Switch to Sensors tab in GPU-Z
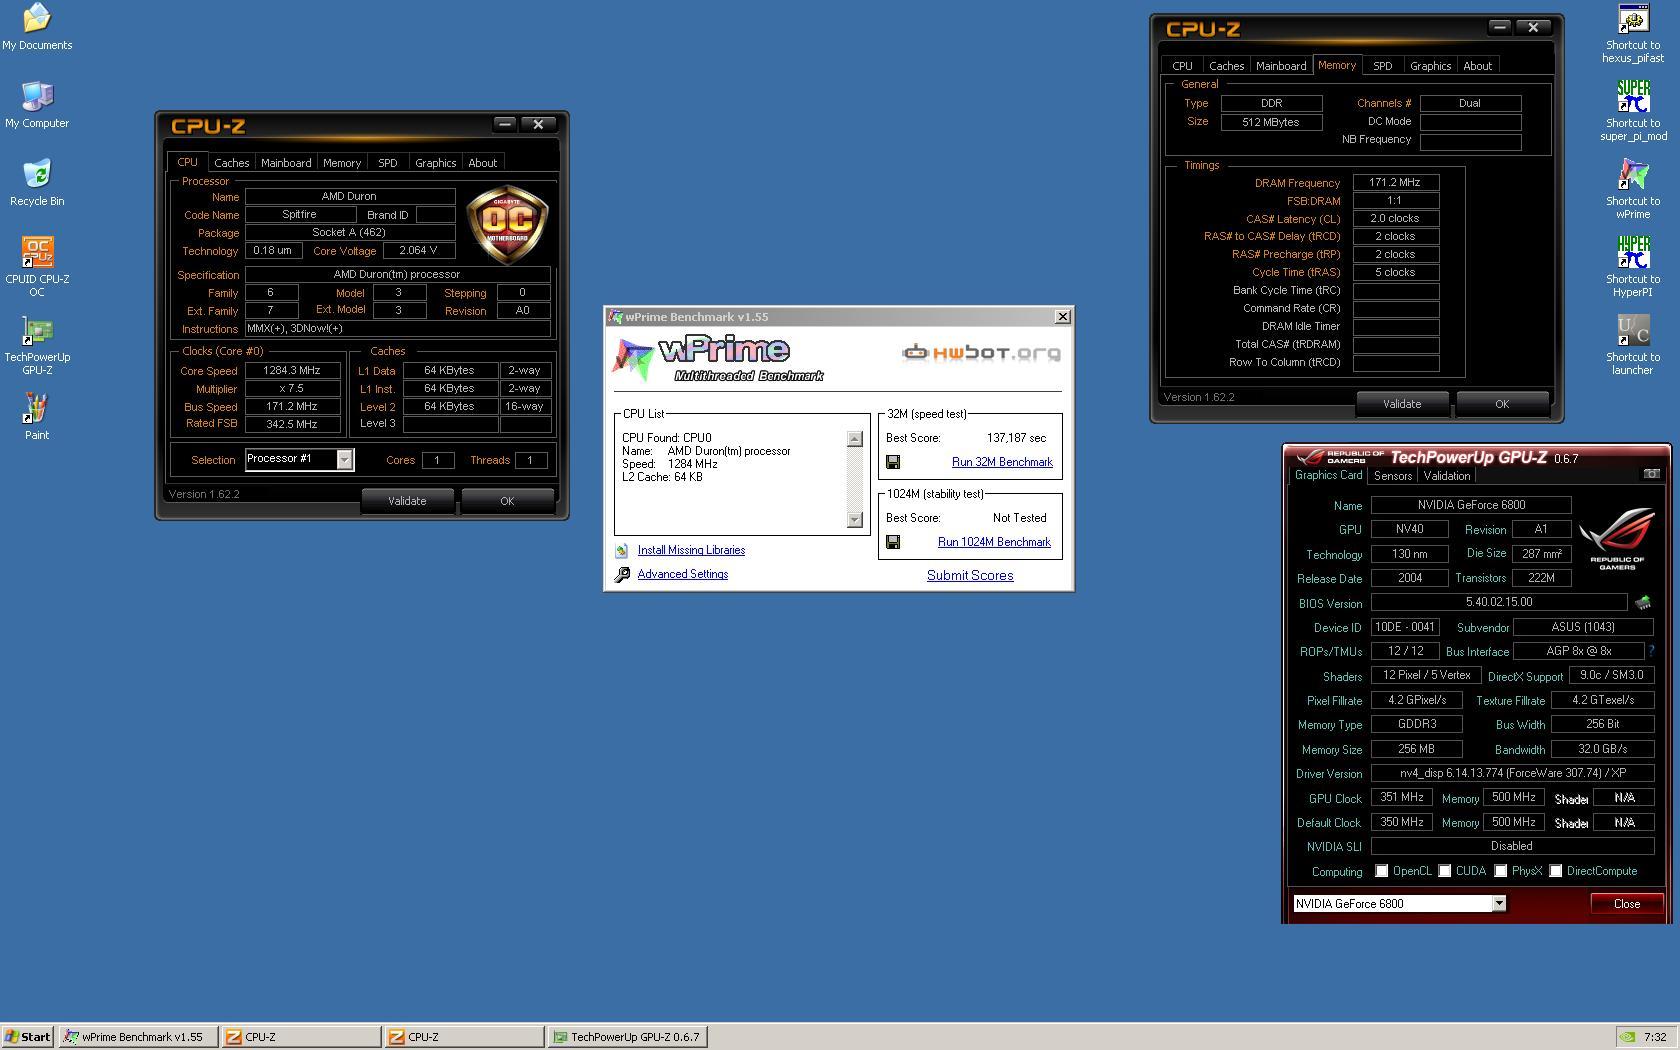Image resolution: width=1680 pixels, height=1050 pixels. [1392, 476]
